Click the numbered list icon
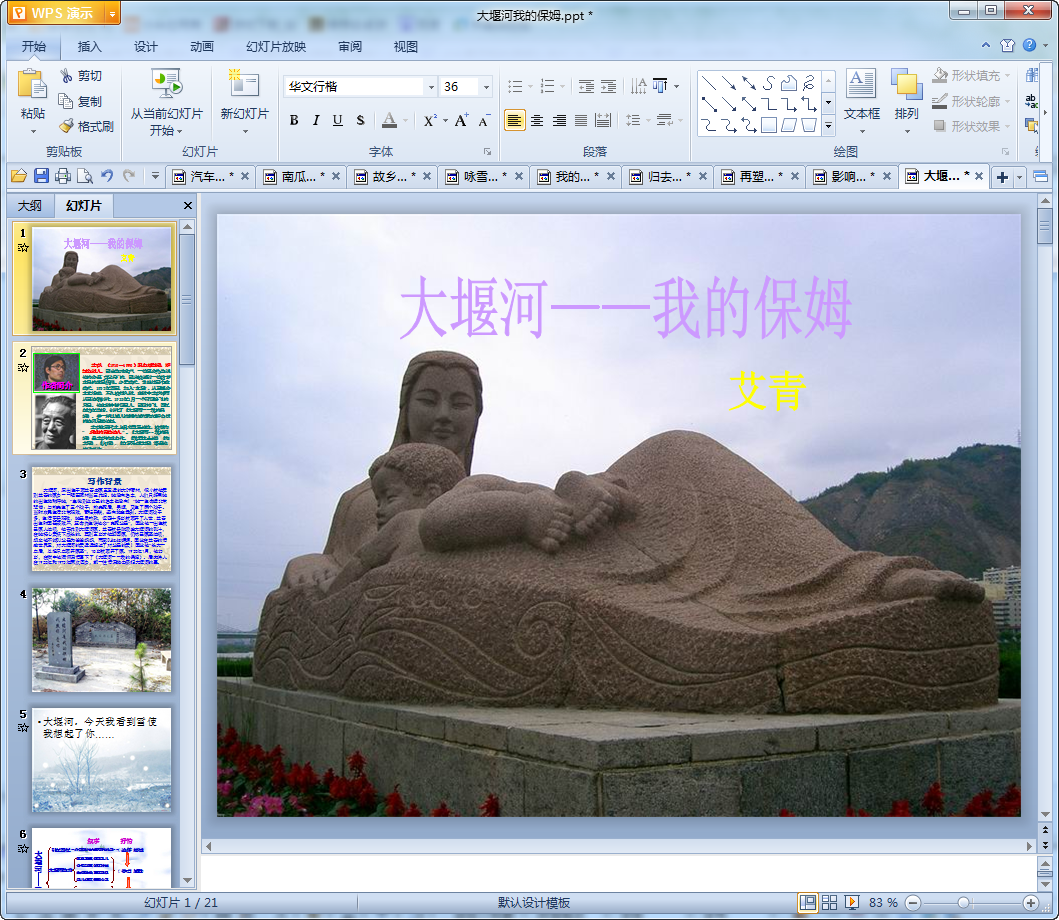This screenshot has height=920, width=1059. (548, 86)
